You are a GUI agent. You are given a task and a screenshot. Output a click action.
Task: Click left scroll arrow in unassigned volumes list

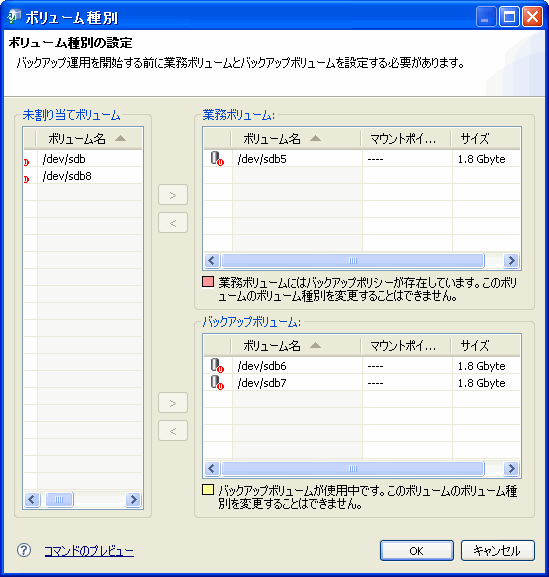[x=32, y=499]
